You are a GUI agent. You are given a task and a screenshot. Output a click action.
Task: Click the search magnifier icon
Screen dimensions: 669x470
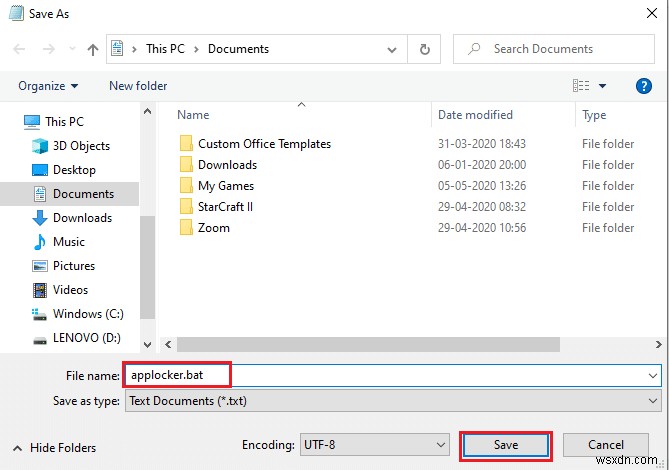pos(474,49)
